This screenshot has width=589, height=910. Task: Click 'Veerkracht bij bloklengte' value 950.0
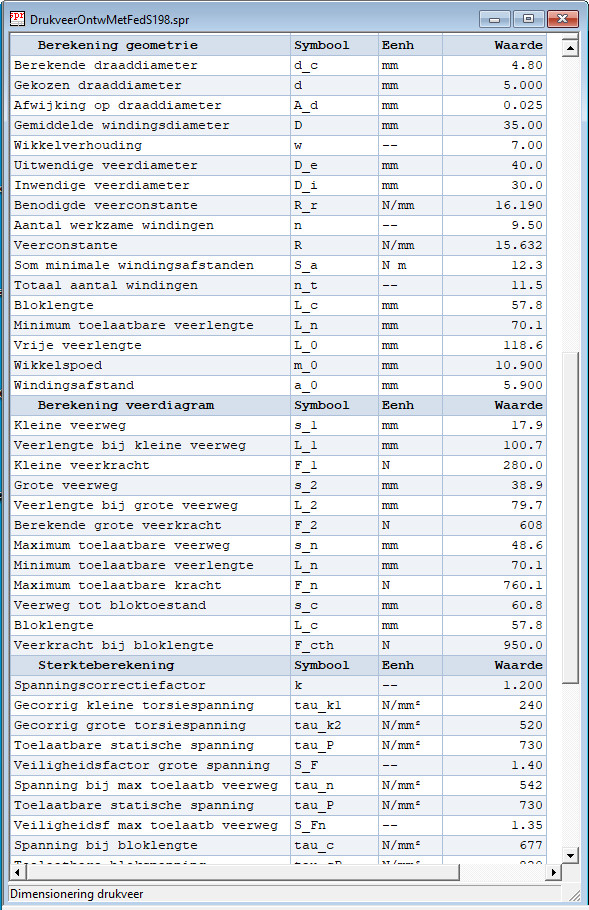(x=523, y=645)
